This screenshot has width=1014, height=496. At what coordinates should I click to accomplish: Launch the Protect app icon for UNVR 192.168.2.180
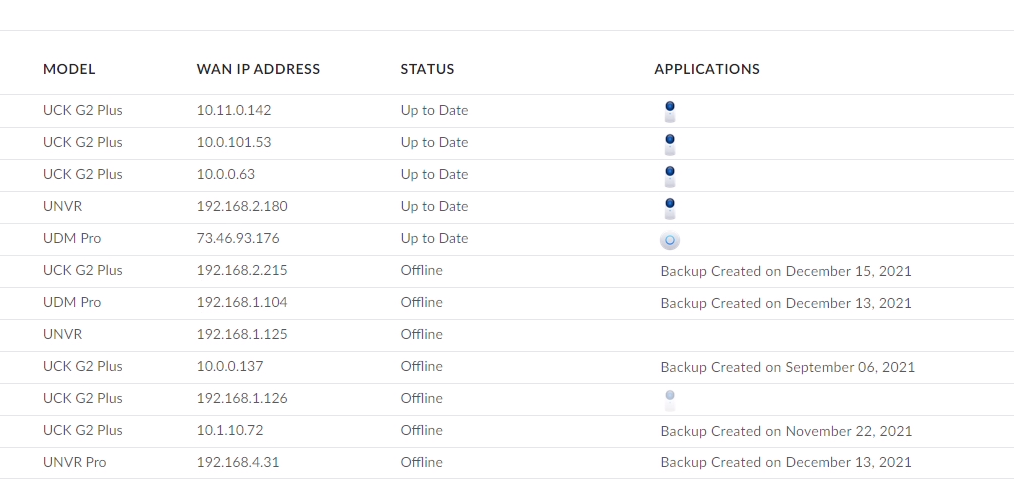click(670, 207)
